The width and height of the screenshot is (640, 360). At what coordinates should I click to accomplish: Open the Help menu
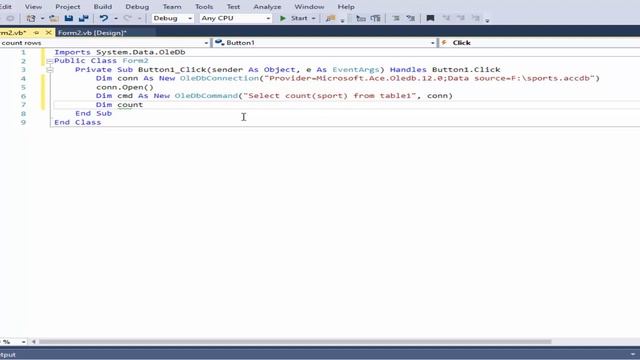pyautogui.click(x=346, y=7)
